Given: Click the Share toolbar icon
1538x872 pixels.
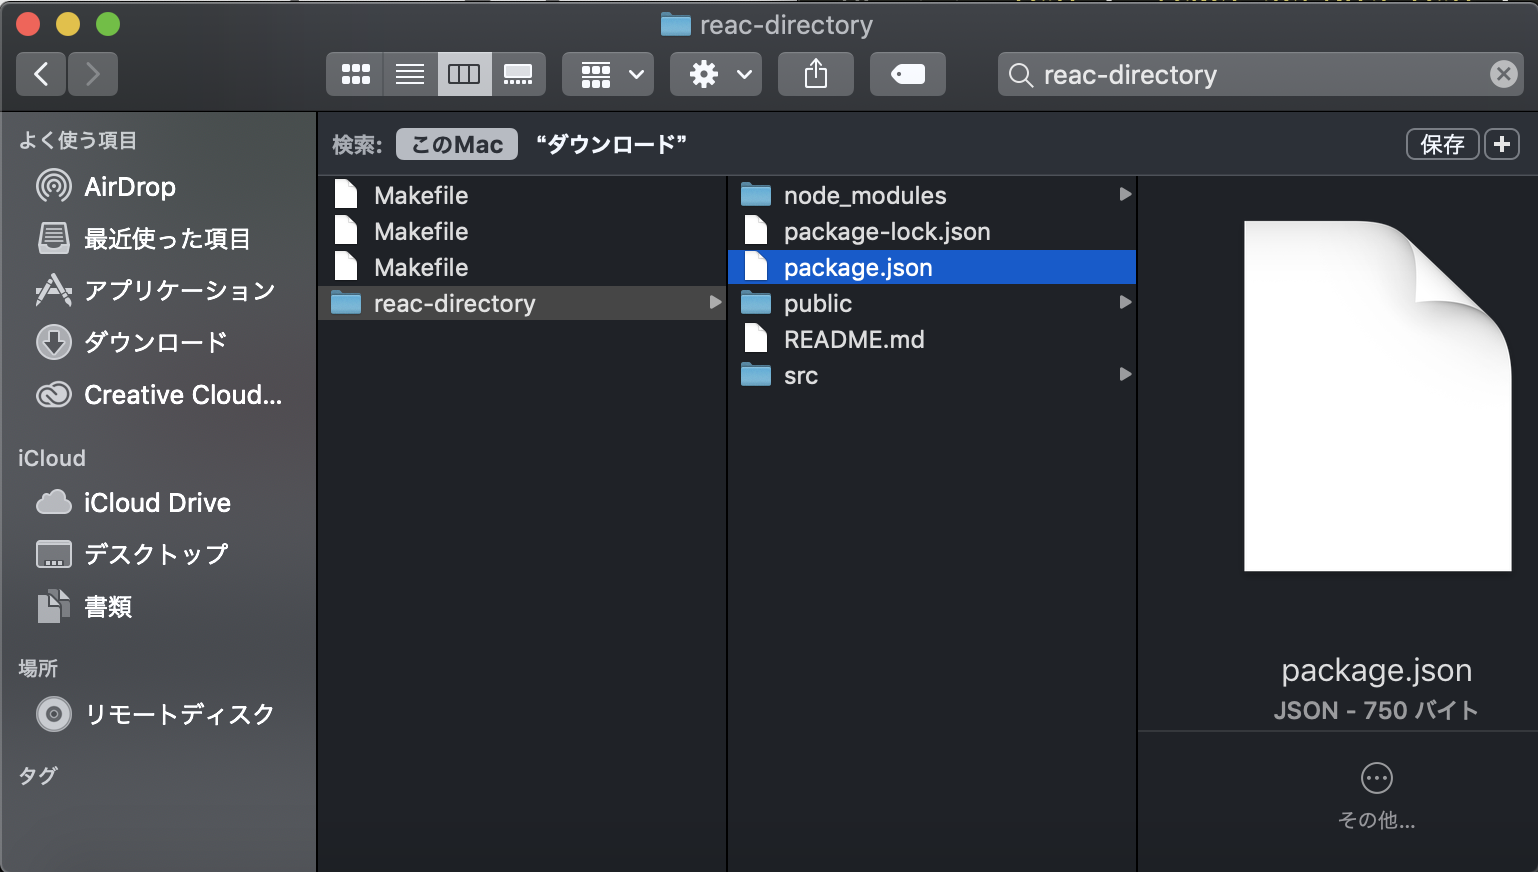Looking at the screenshot, I should pos(816,74).
